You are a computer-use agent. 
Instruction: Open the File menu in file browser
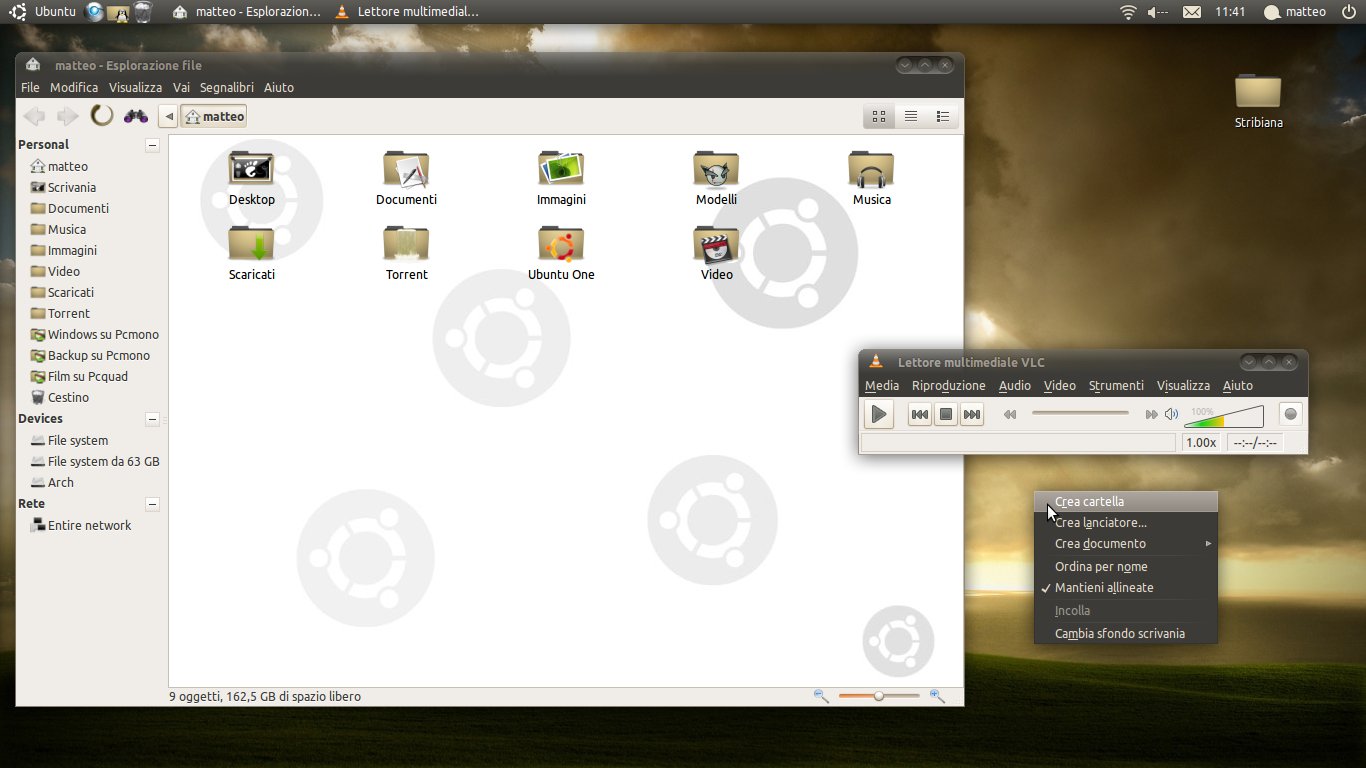pos(30,88)
